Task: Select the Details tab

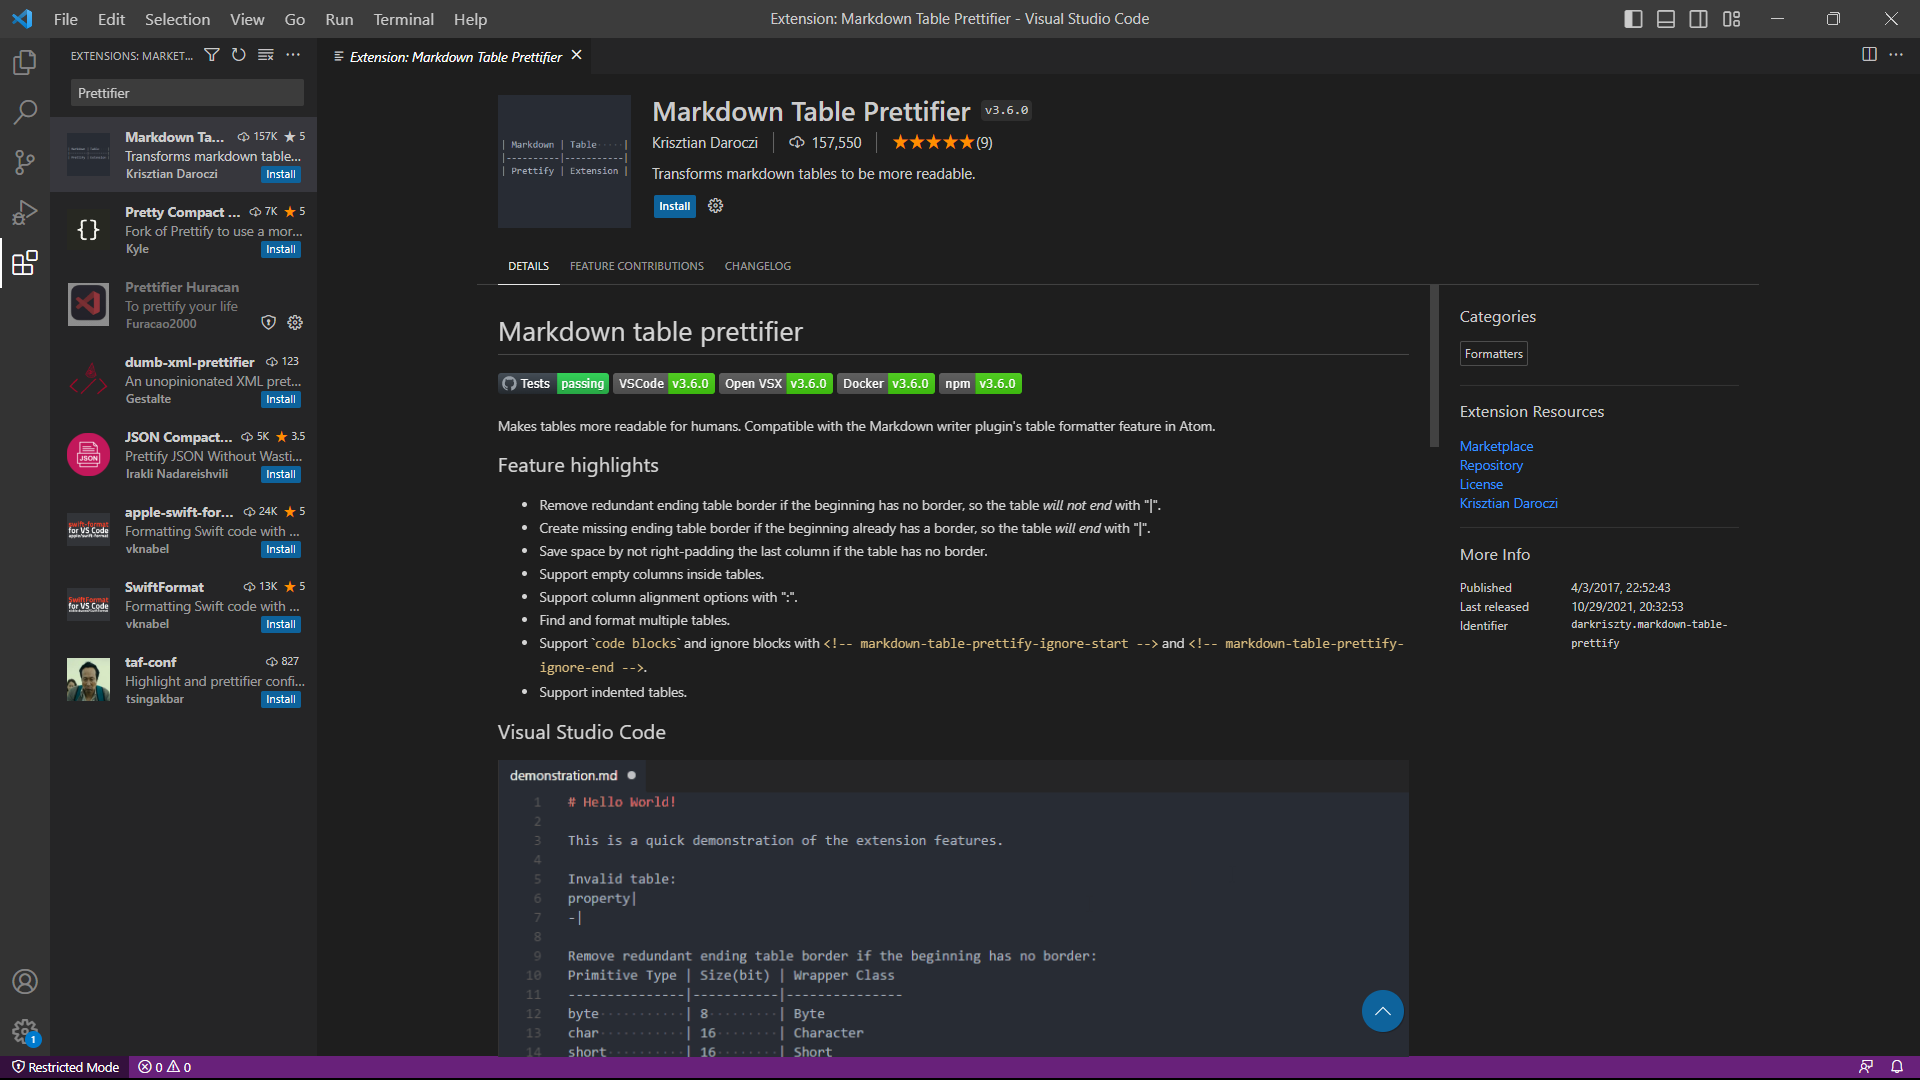Action: (x=528, y=266)
